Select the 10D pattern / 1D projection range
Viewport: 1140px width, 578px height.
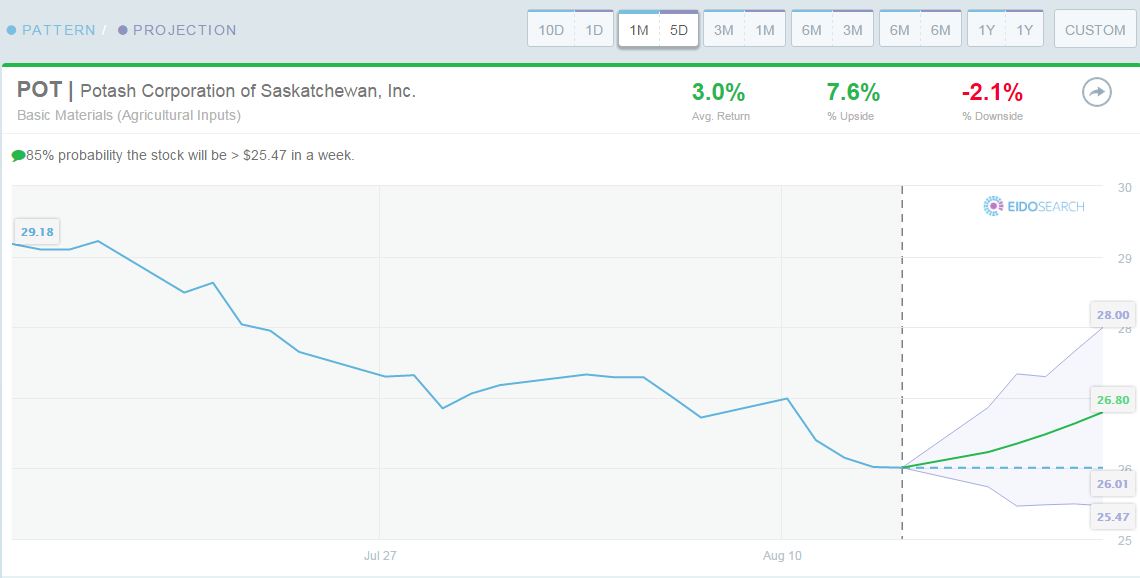point(571,29)
